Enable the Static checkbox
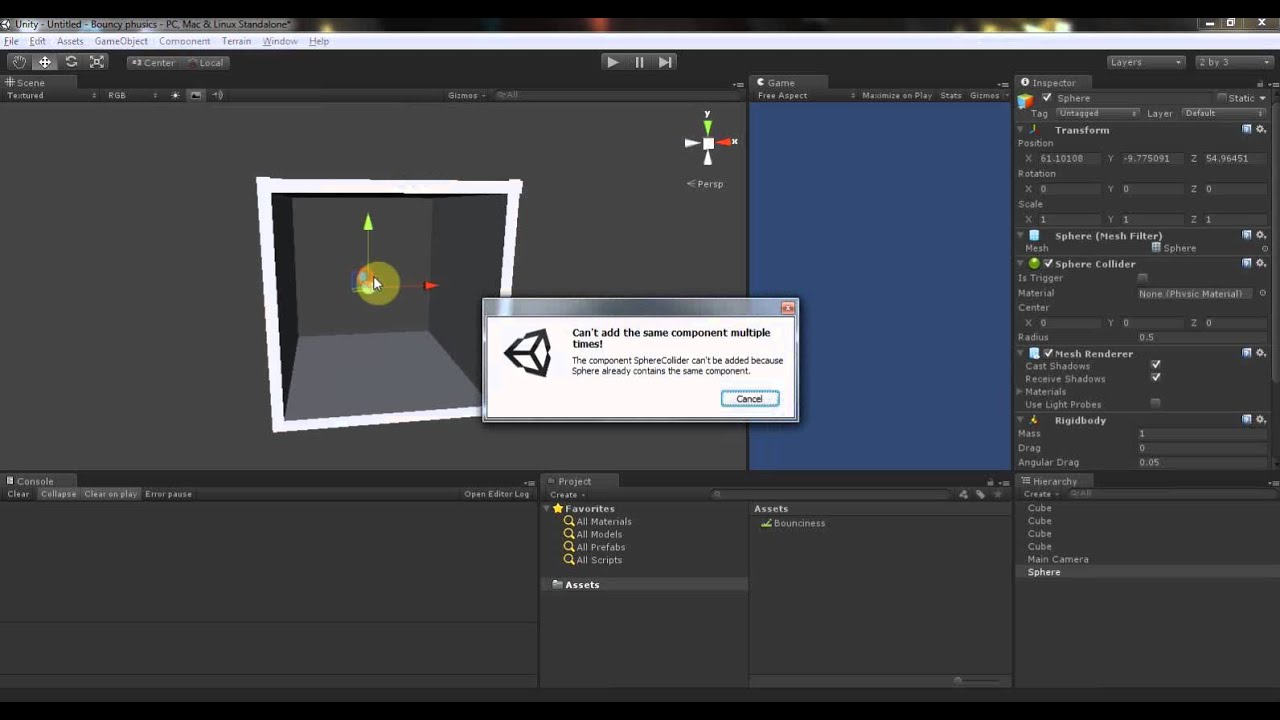 1221,98
